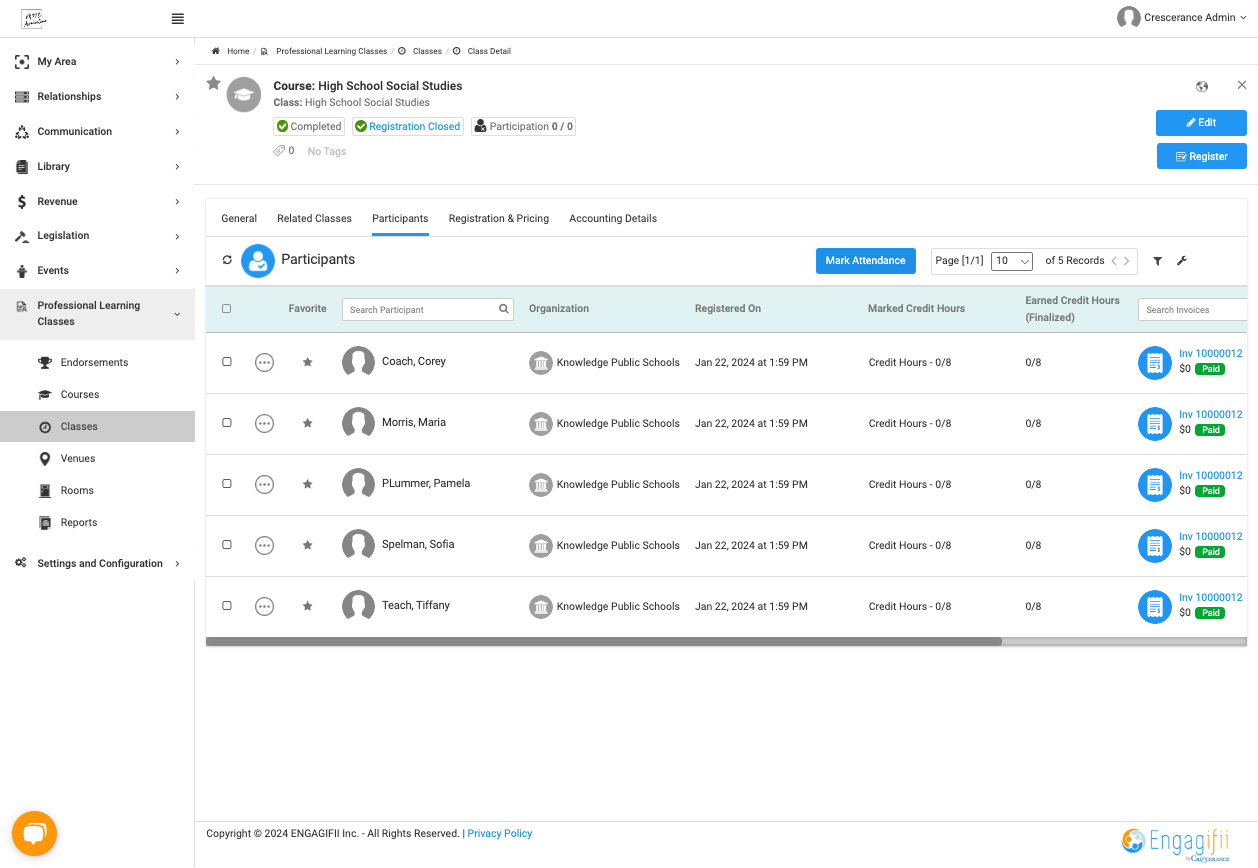Open Reports in the sidebar
Viewport: 1258px width, 868px height.
[79, 523]
